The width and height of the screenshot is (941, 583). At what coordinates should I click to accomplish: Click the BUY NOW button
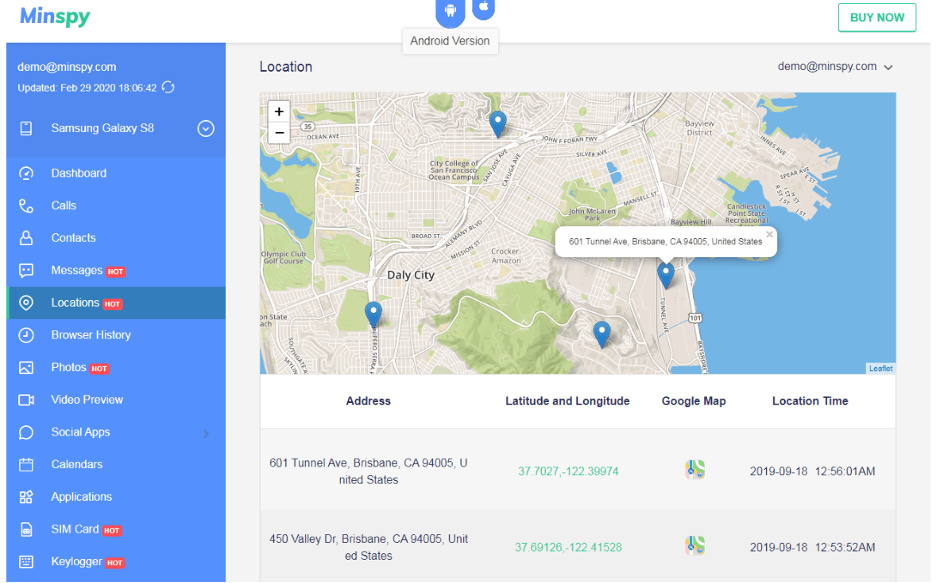pyautogui.click(x=877, y=17)
